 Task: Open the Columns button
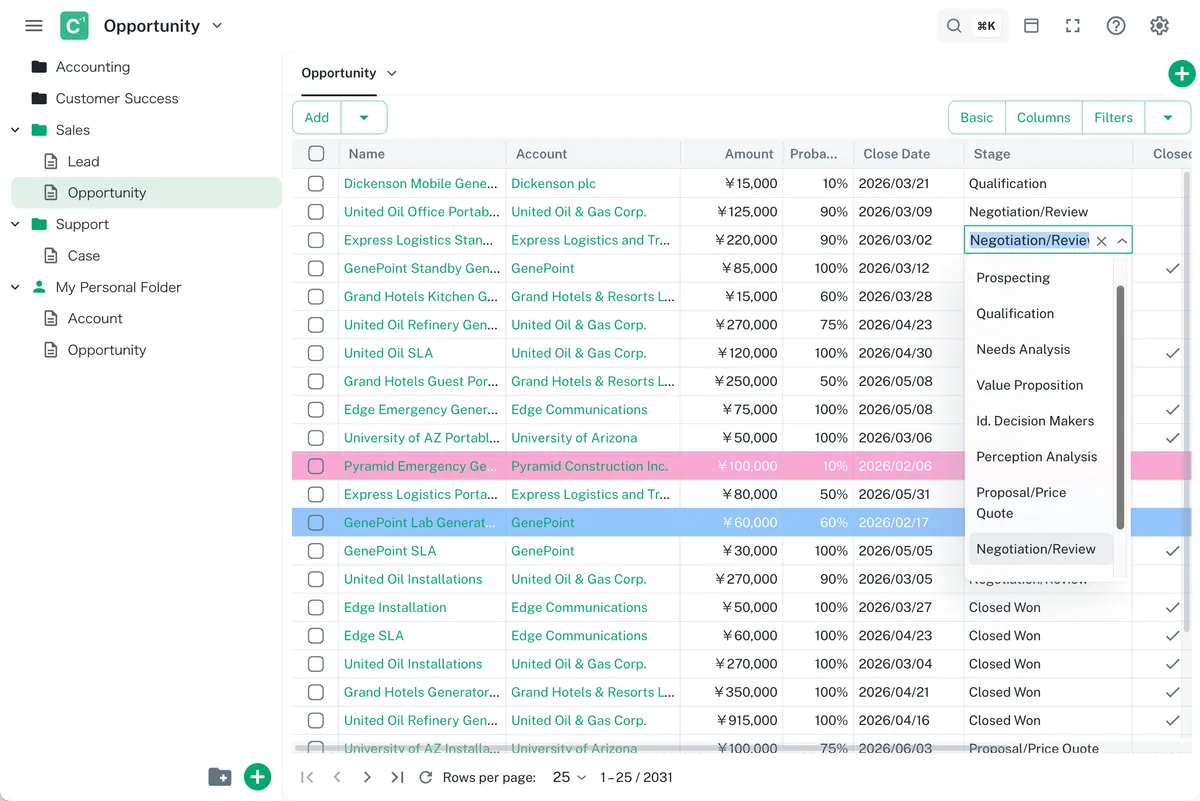[x=1043, y=117]
